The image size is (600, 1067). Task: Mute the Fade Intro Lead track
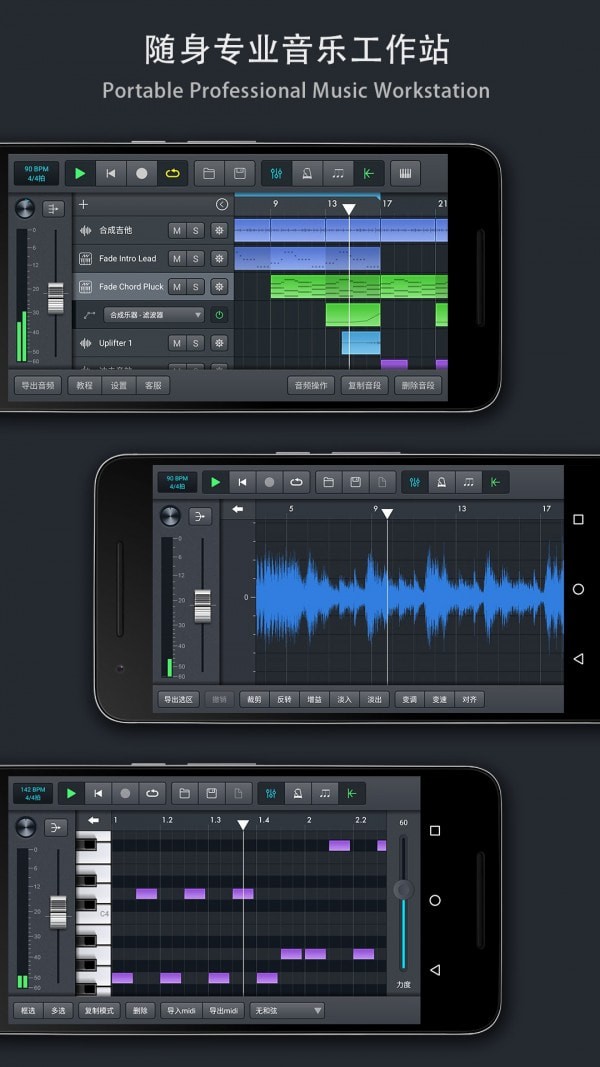click(x=177, y=259)
